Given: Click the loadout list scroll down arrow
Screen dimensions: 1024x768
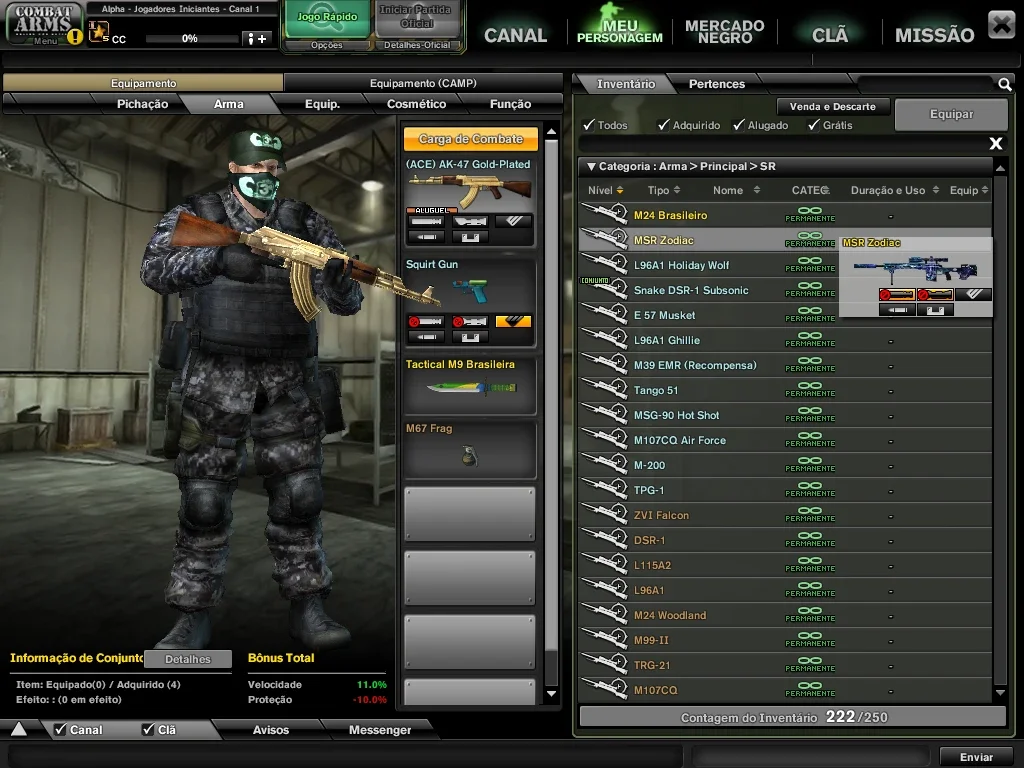Looking at the screenshot, I should tap(551, 694).
